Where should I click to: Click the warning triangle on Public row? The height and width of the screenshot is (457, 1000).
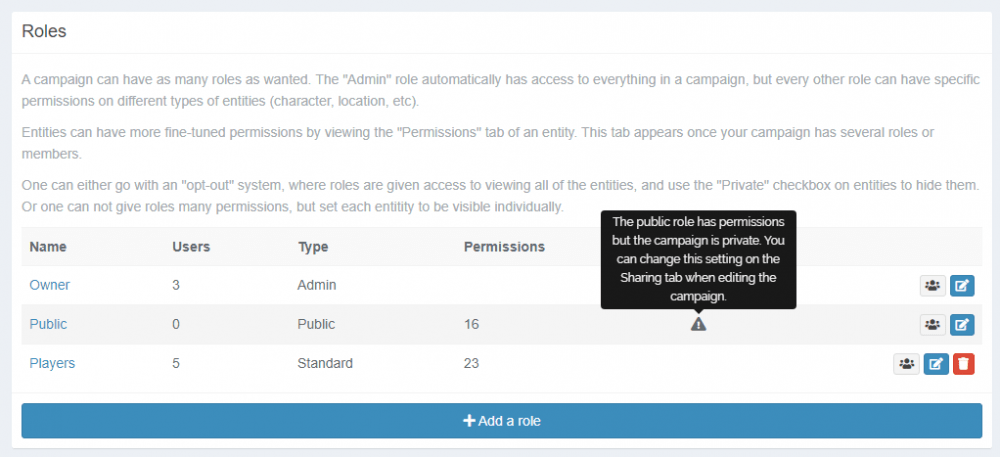point(698,324)
